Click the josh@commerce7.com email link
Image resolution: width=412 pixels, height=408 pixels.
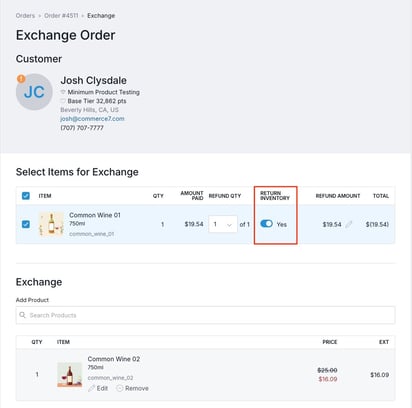pyautogui.click(x=92, y=119)
